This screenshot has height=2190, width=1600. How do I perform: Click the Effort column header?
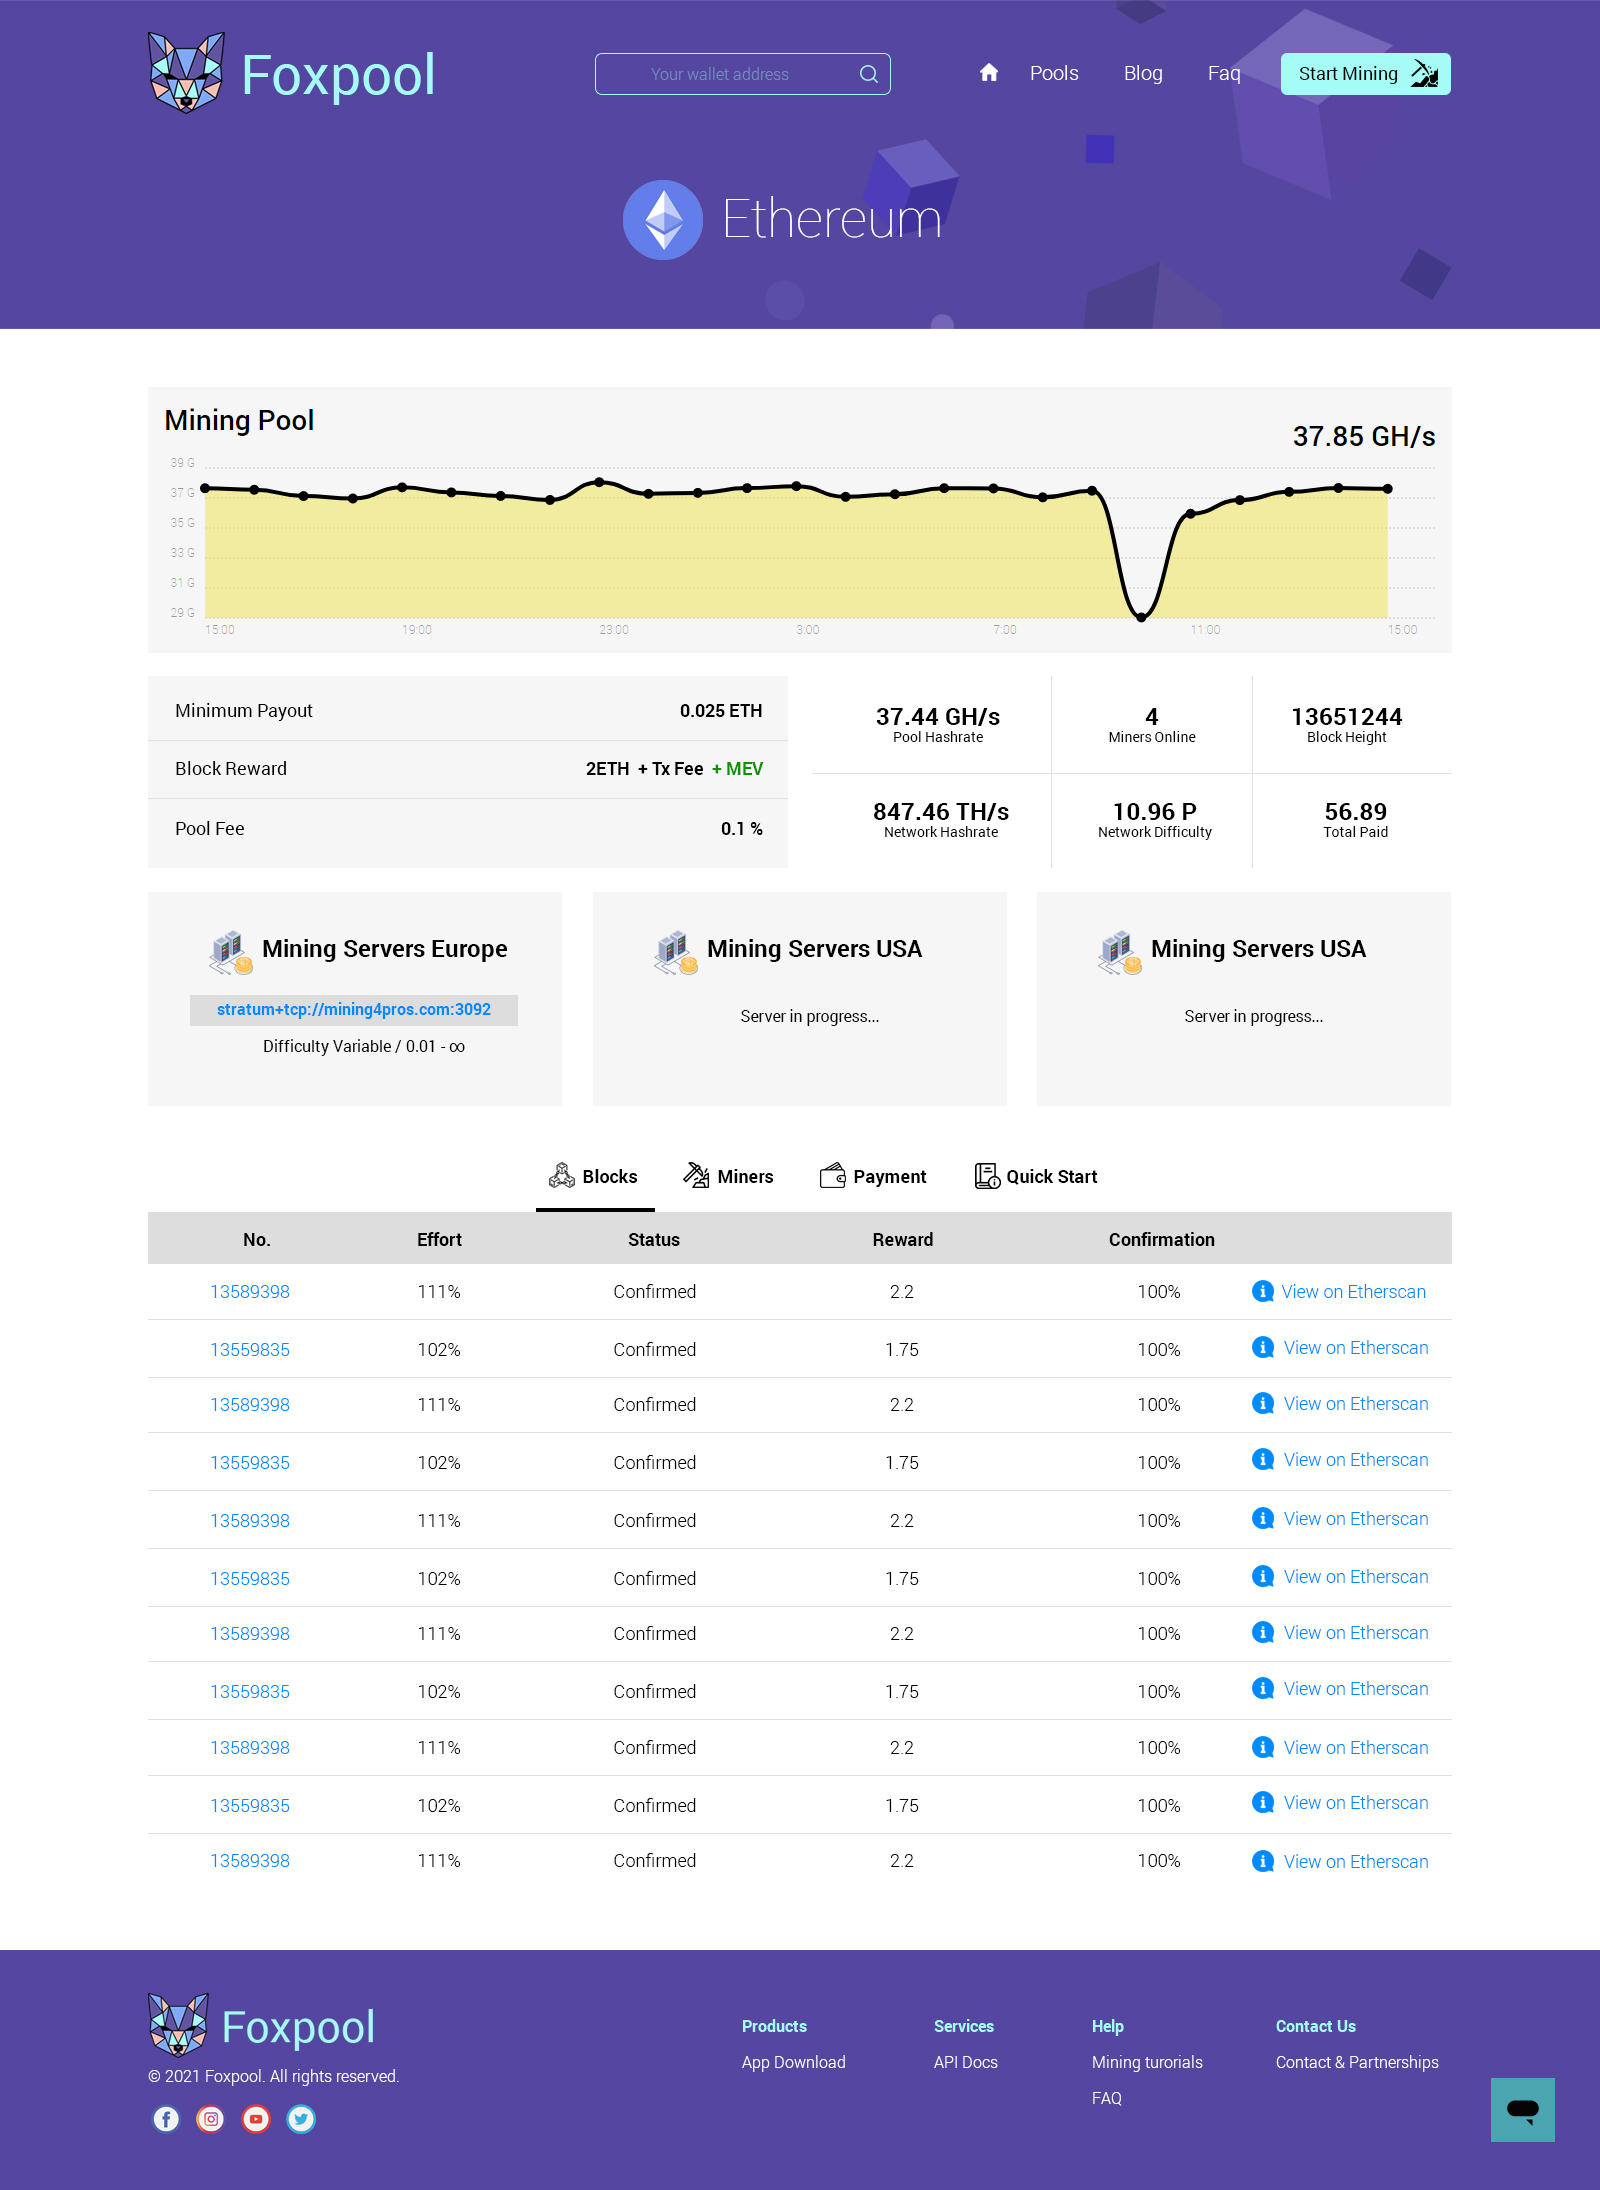pos(439,1239)
